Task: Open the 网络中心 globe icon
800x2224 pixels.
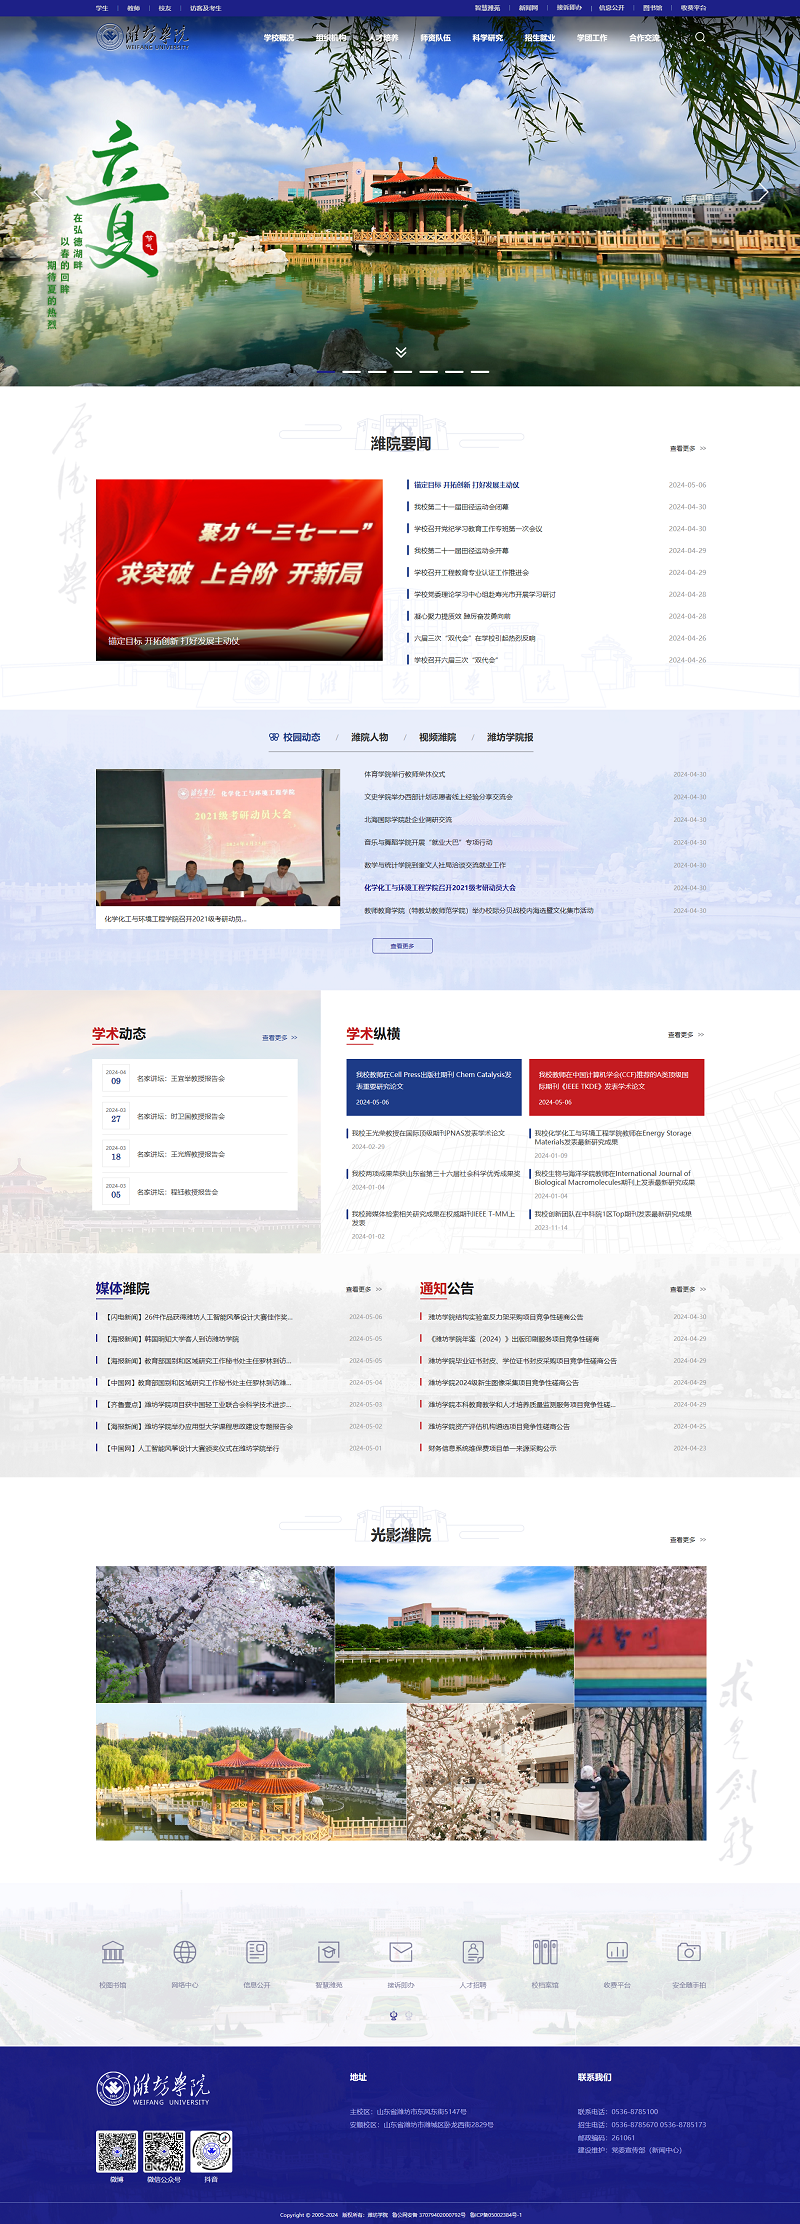Action: (185, 1952)
